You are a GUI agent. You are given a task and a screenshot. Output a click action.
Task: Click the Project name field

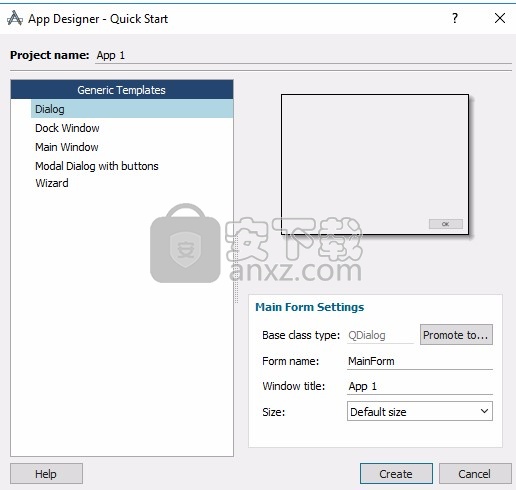point(303,55)
